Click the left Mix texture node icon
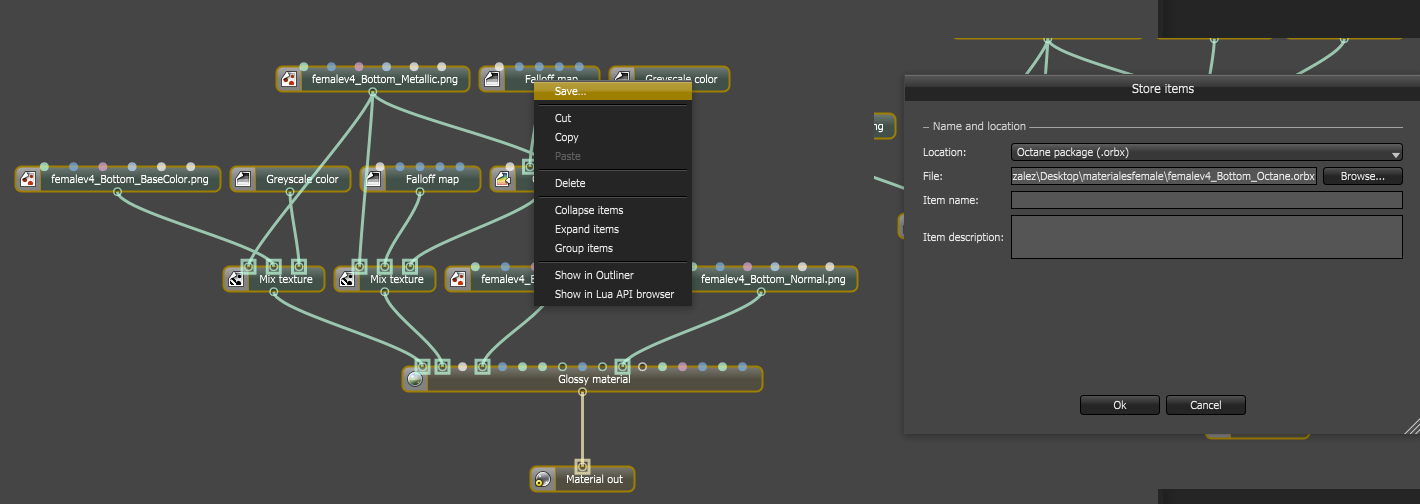 coord(236,280)
